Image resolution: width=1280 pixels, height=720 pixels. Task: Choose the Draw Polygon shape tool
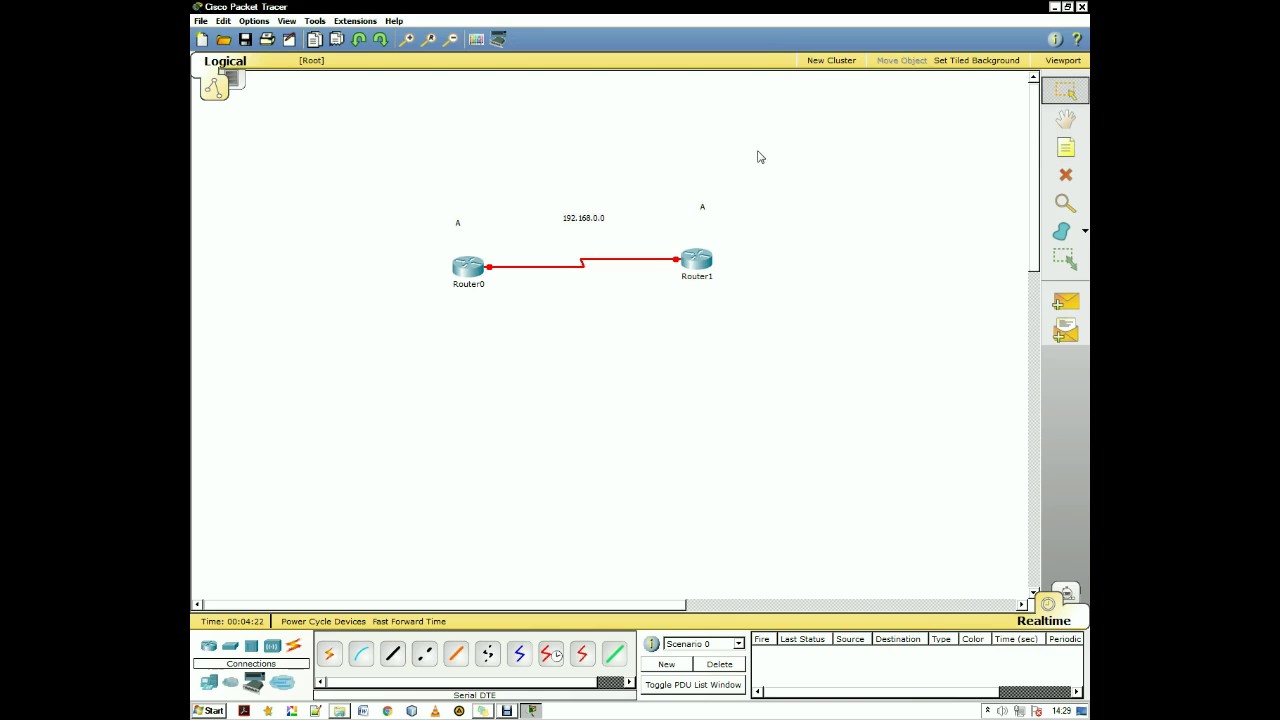[1062, 231]
